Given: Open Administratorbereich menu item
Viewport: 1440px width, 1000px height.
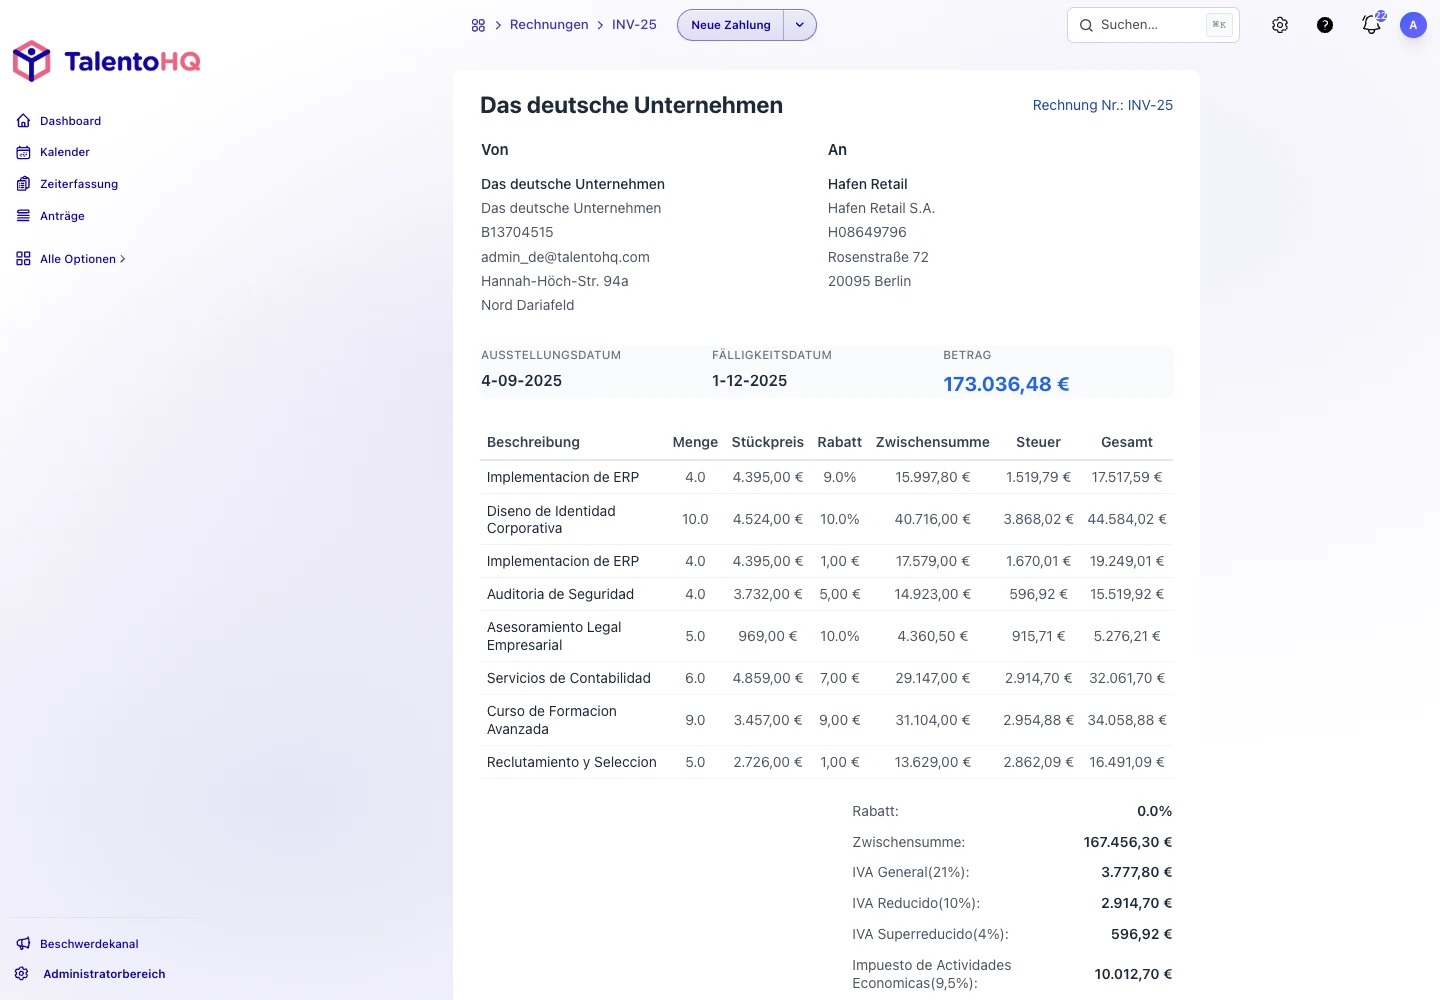Looking at the screenshot, I should pos(104,974).
